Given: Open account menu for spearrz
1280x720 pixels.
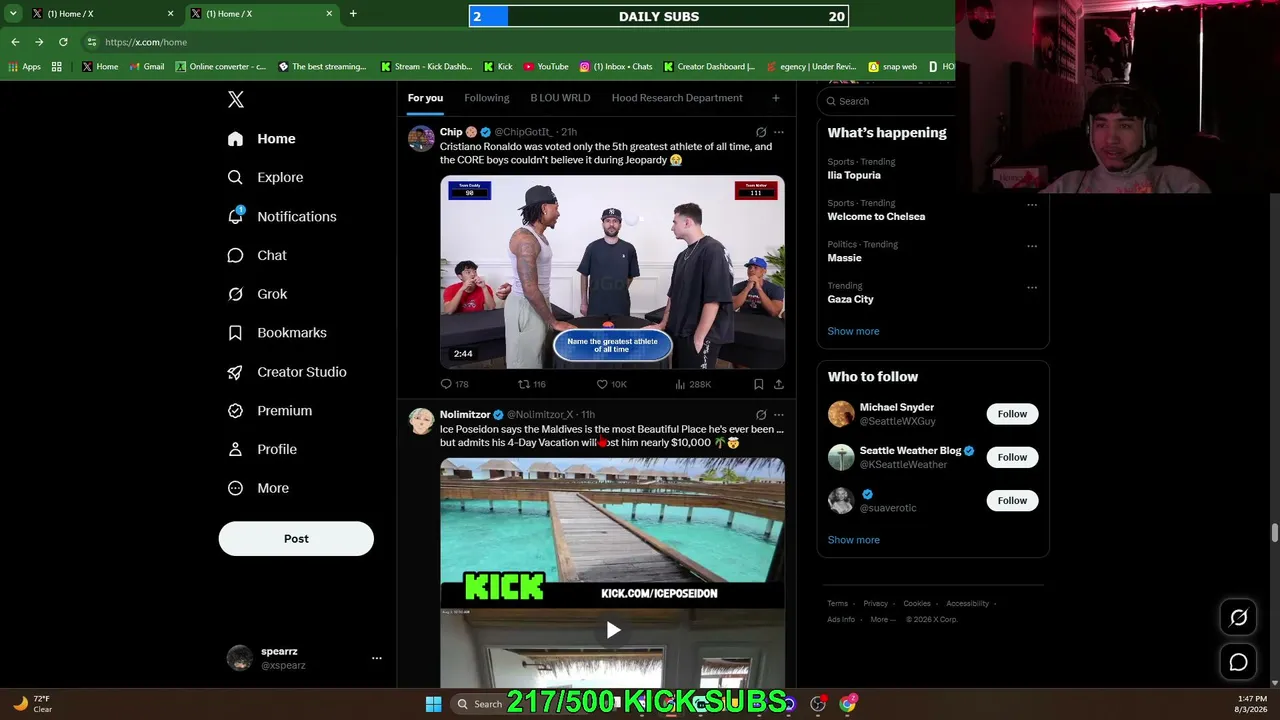Looking at the screenshot, I should click(377, 658).
